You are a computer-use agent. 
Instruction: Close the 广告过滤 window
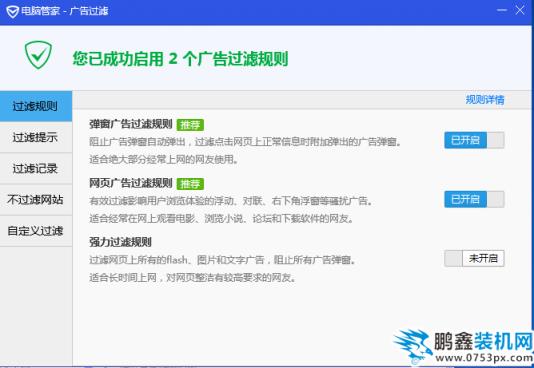pos(520,10)
